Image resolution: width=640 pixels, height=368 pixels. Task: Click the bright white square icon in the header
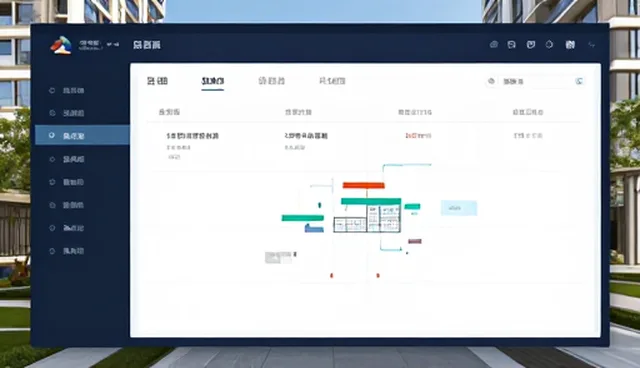[570, 44]
